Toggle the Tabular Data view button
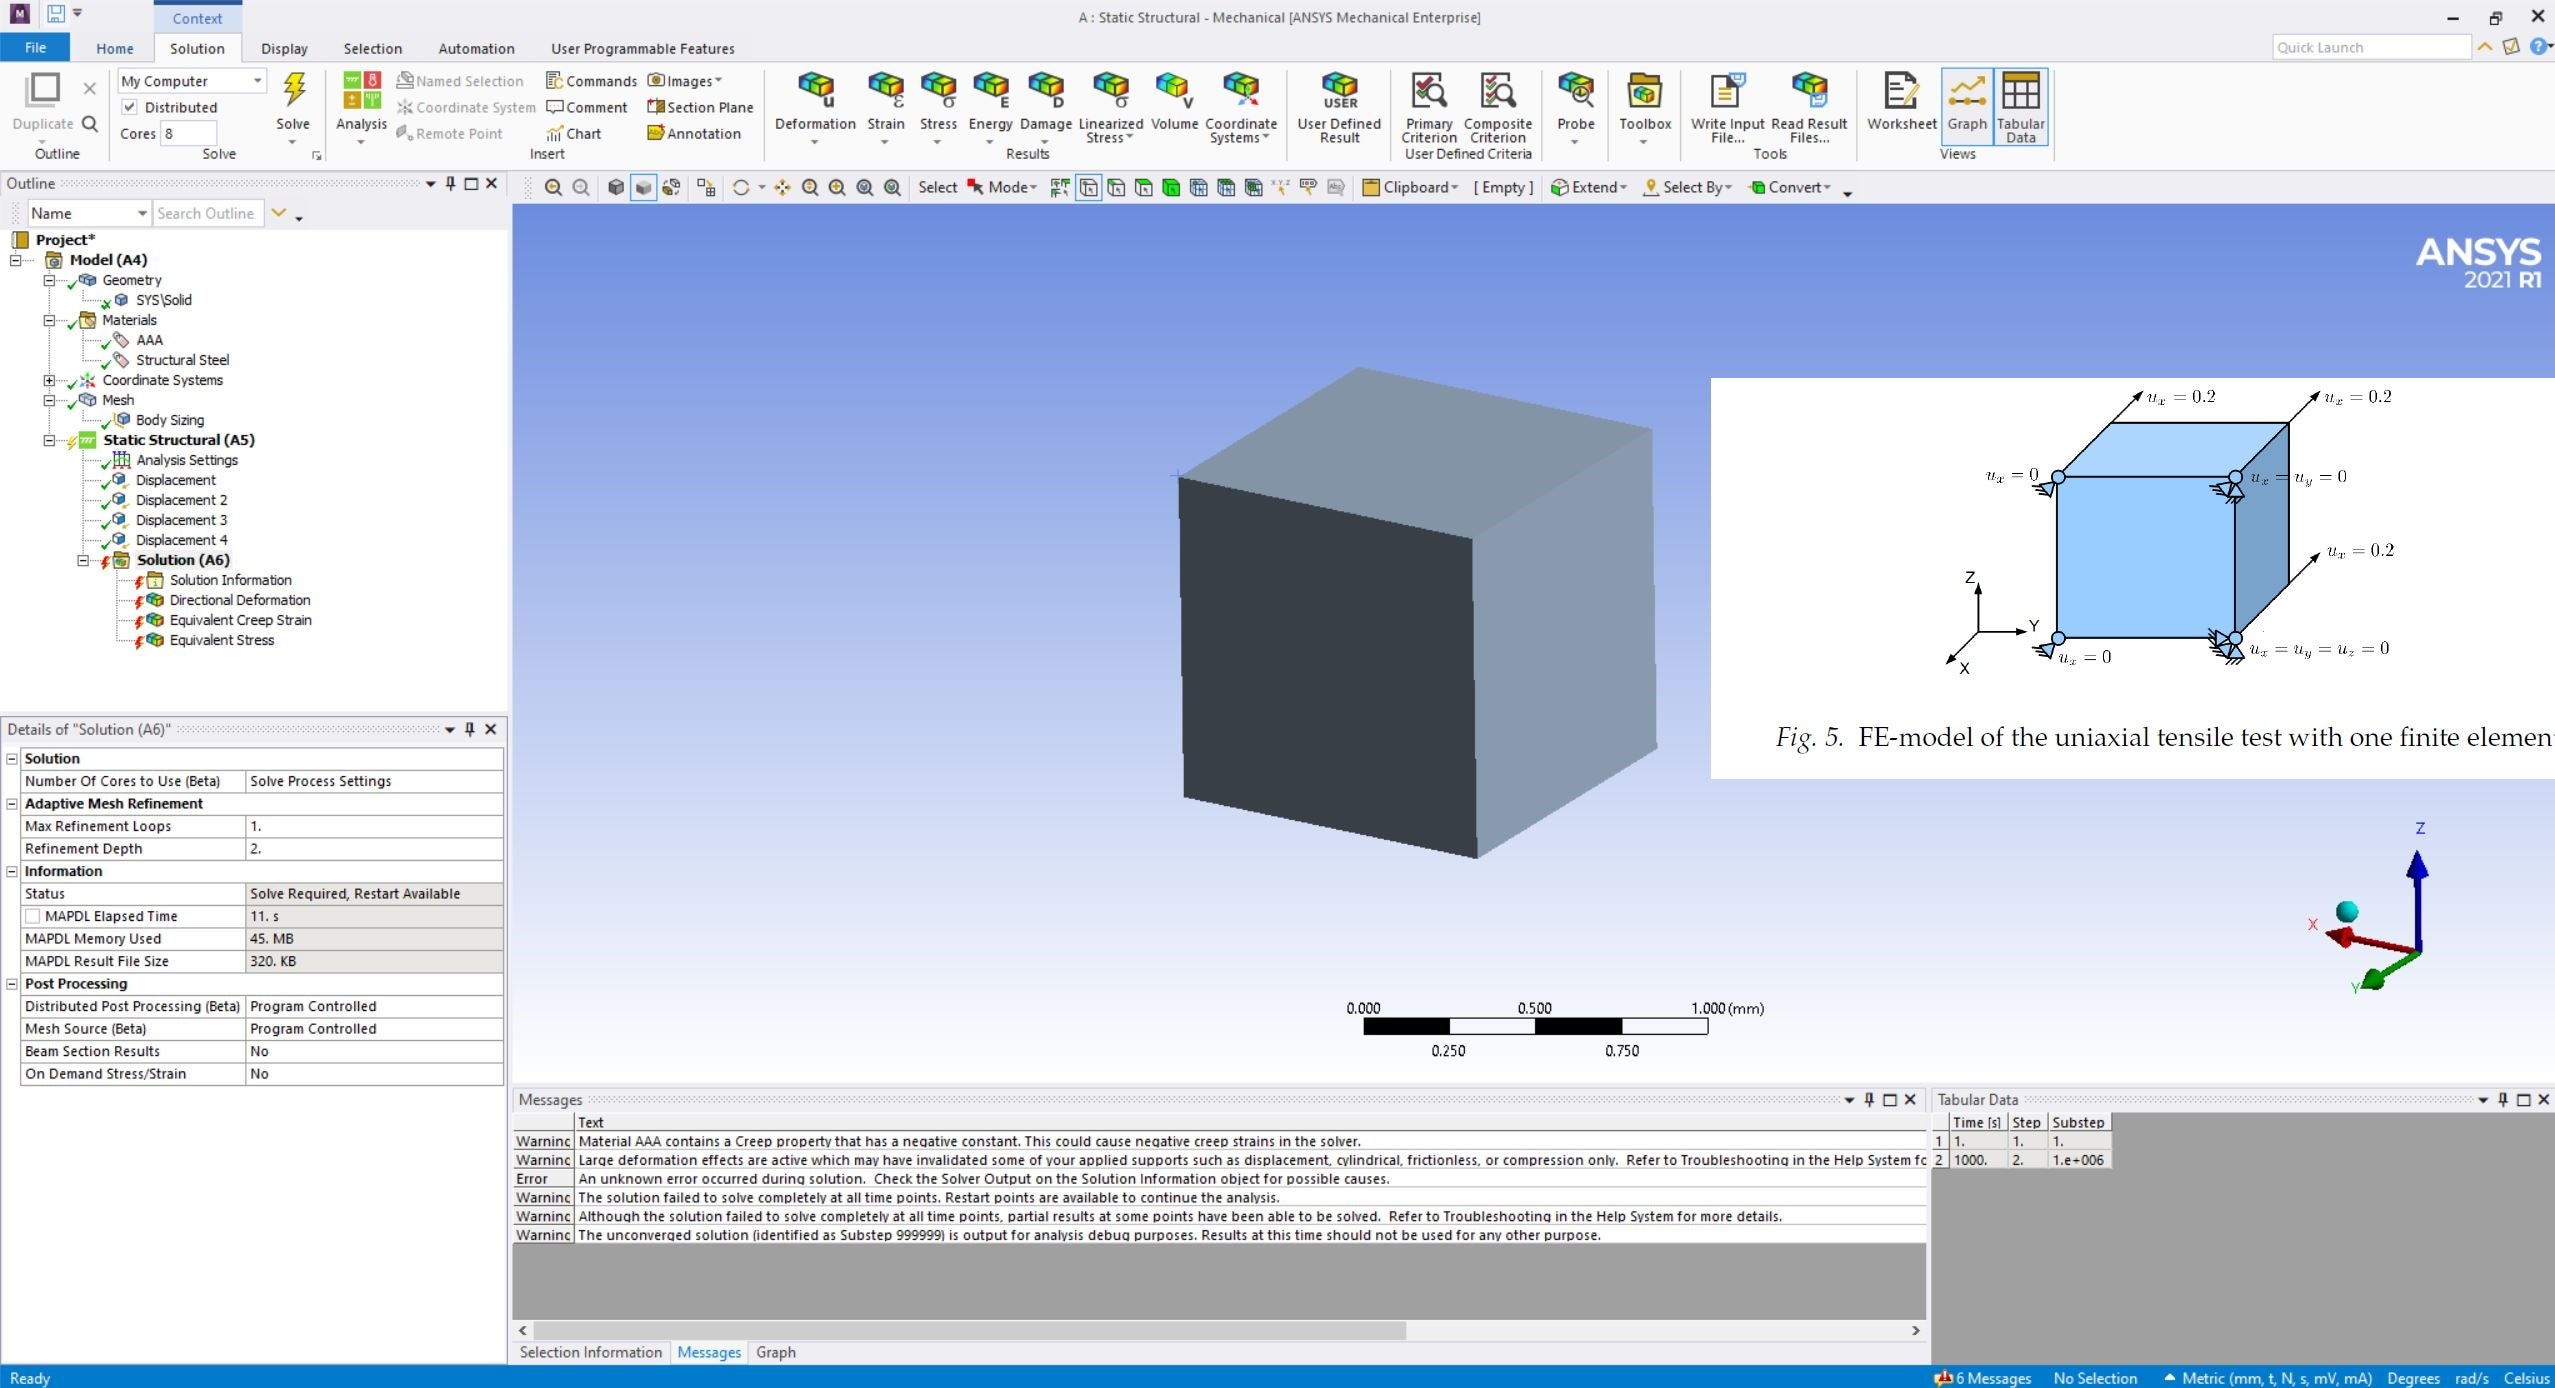Image resolution: width=2555 pixels, height=1388 pixels. coord(2020,106)
